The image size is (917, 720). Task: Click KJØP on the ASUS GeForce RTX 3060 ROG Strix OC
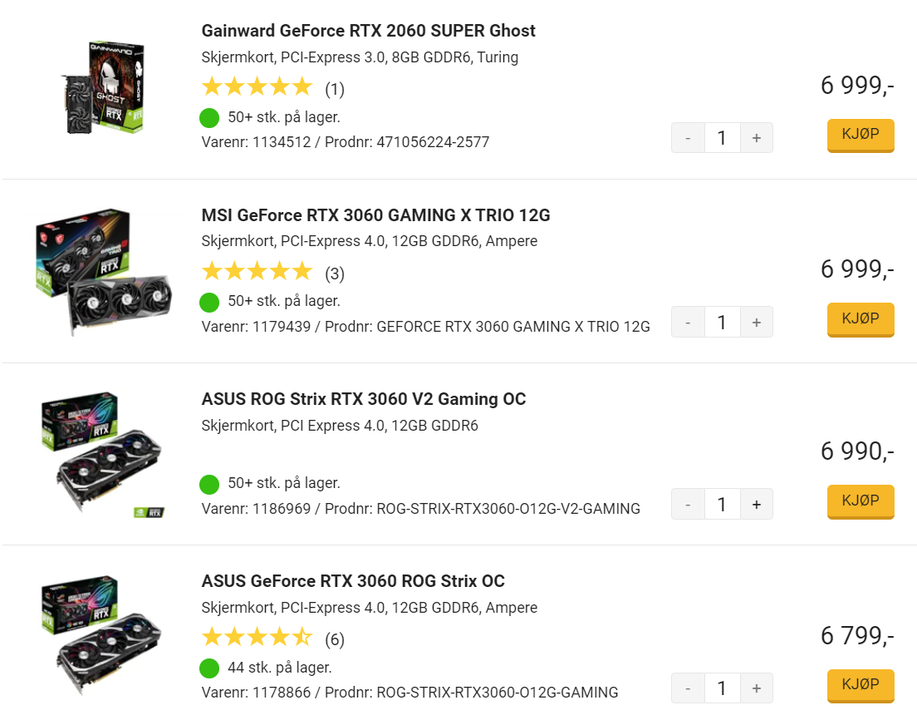(859, 685)
